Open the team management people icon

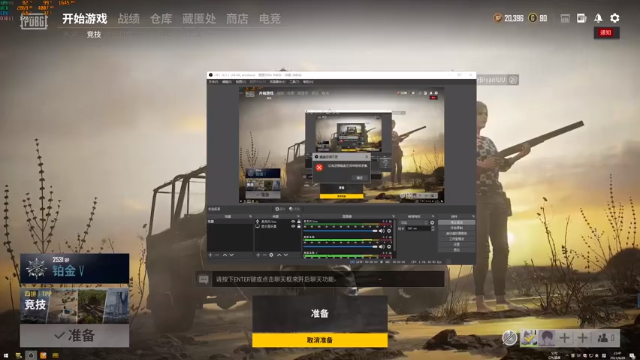pos(603,338)
